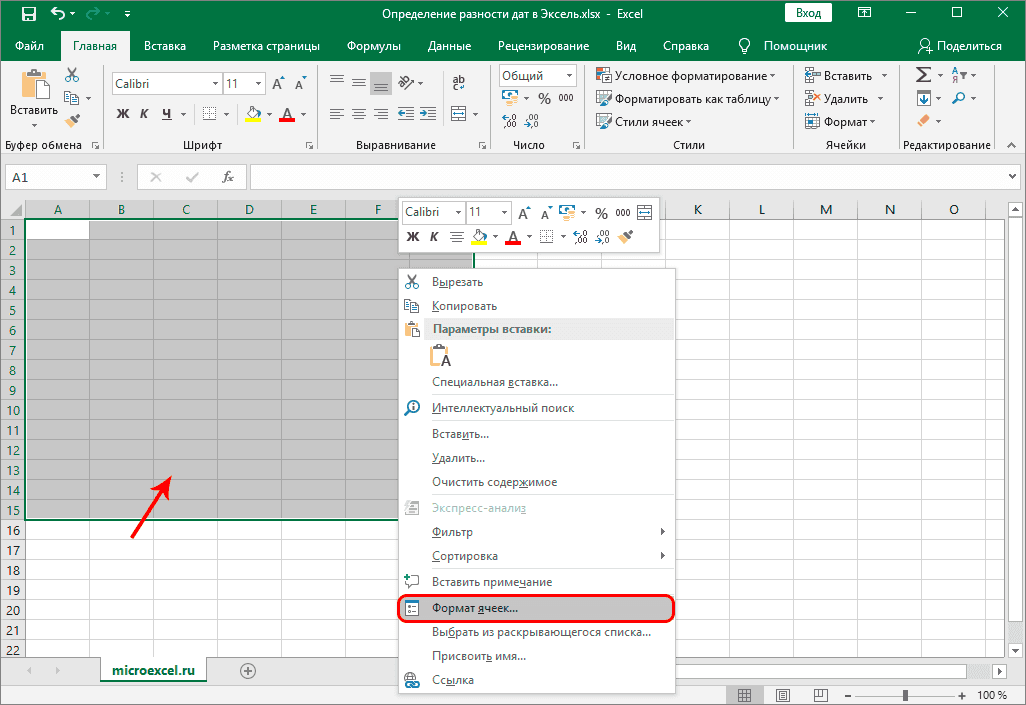Toggle bold (Ж) in the ribbon Font group

[123, 114]
